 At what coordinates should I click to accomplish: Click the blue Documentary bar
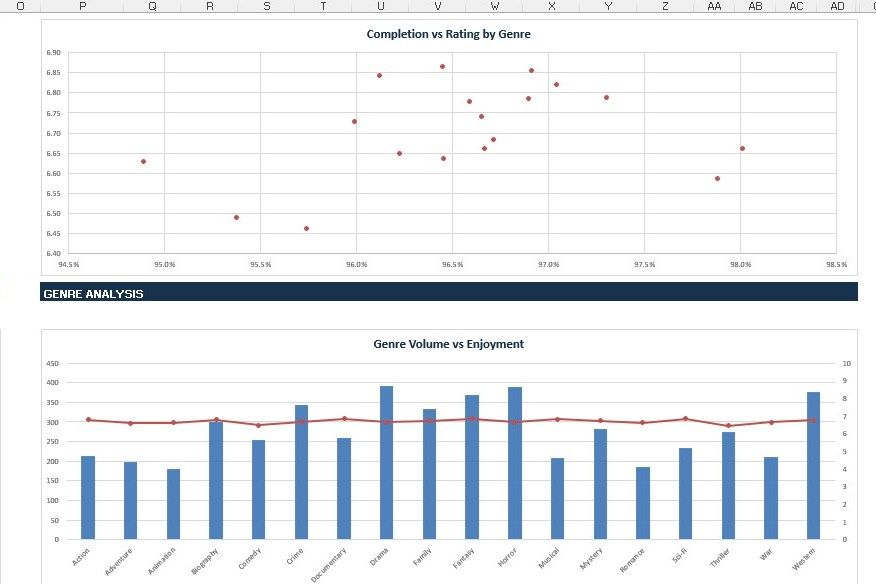(344, 489)
